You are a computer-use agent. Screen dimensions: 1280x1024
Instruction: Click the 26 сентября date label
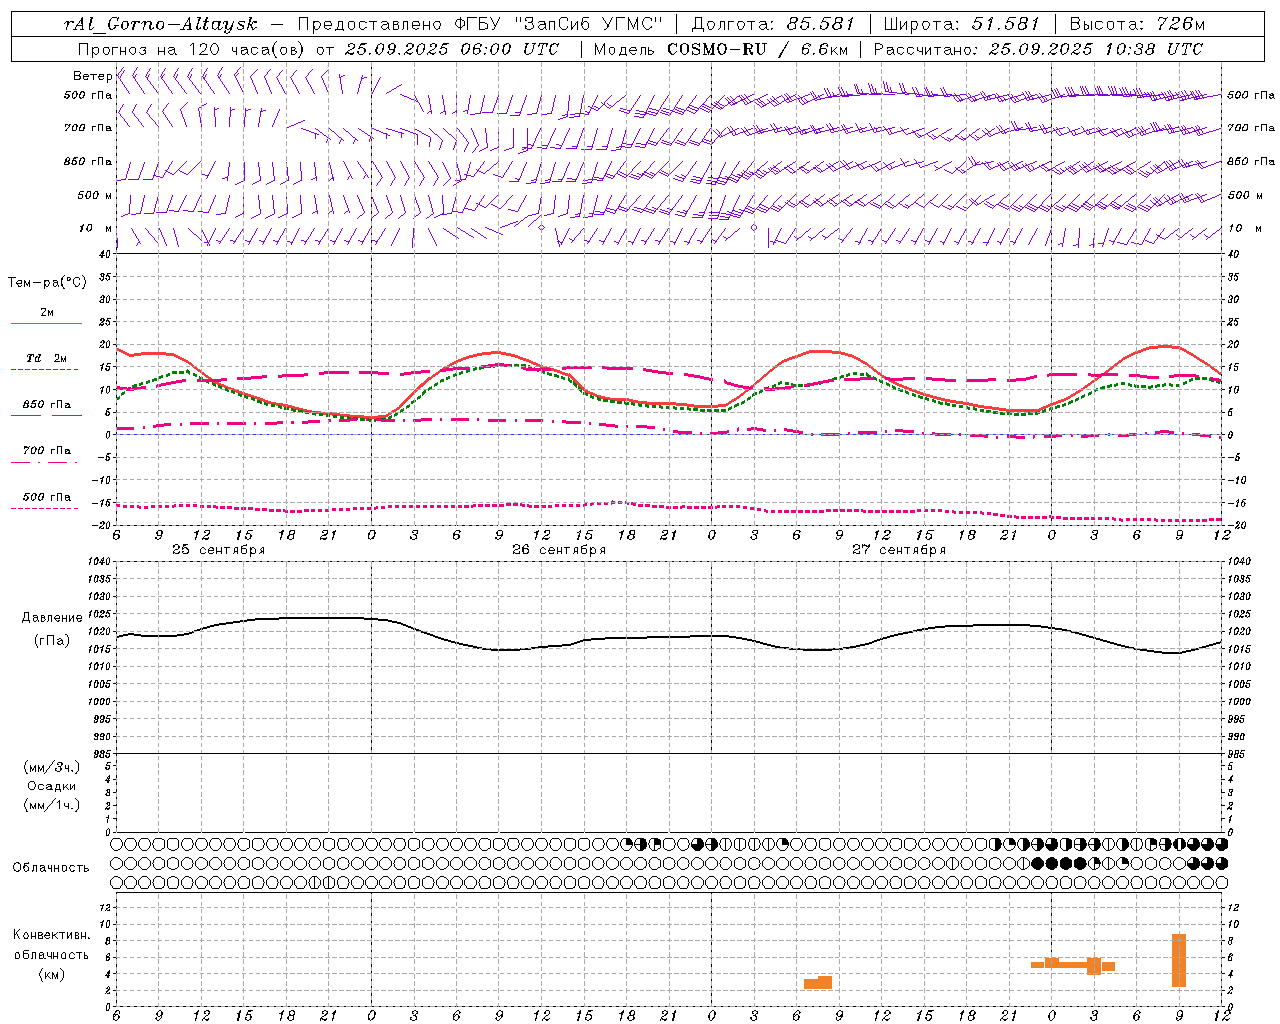pyautogui.click(x=559, y=550)
